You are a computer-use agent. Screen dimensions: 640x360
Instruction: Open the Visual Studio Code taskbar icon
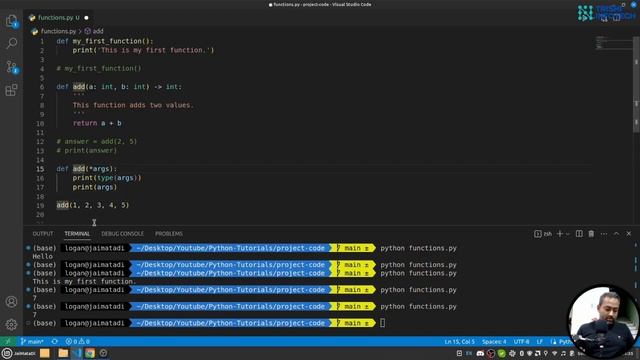(77, 353)
